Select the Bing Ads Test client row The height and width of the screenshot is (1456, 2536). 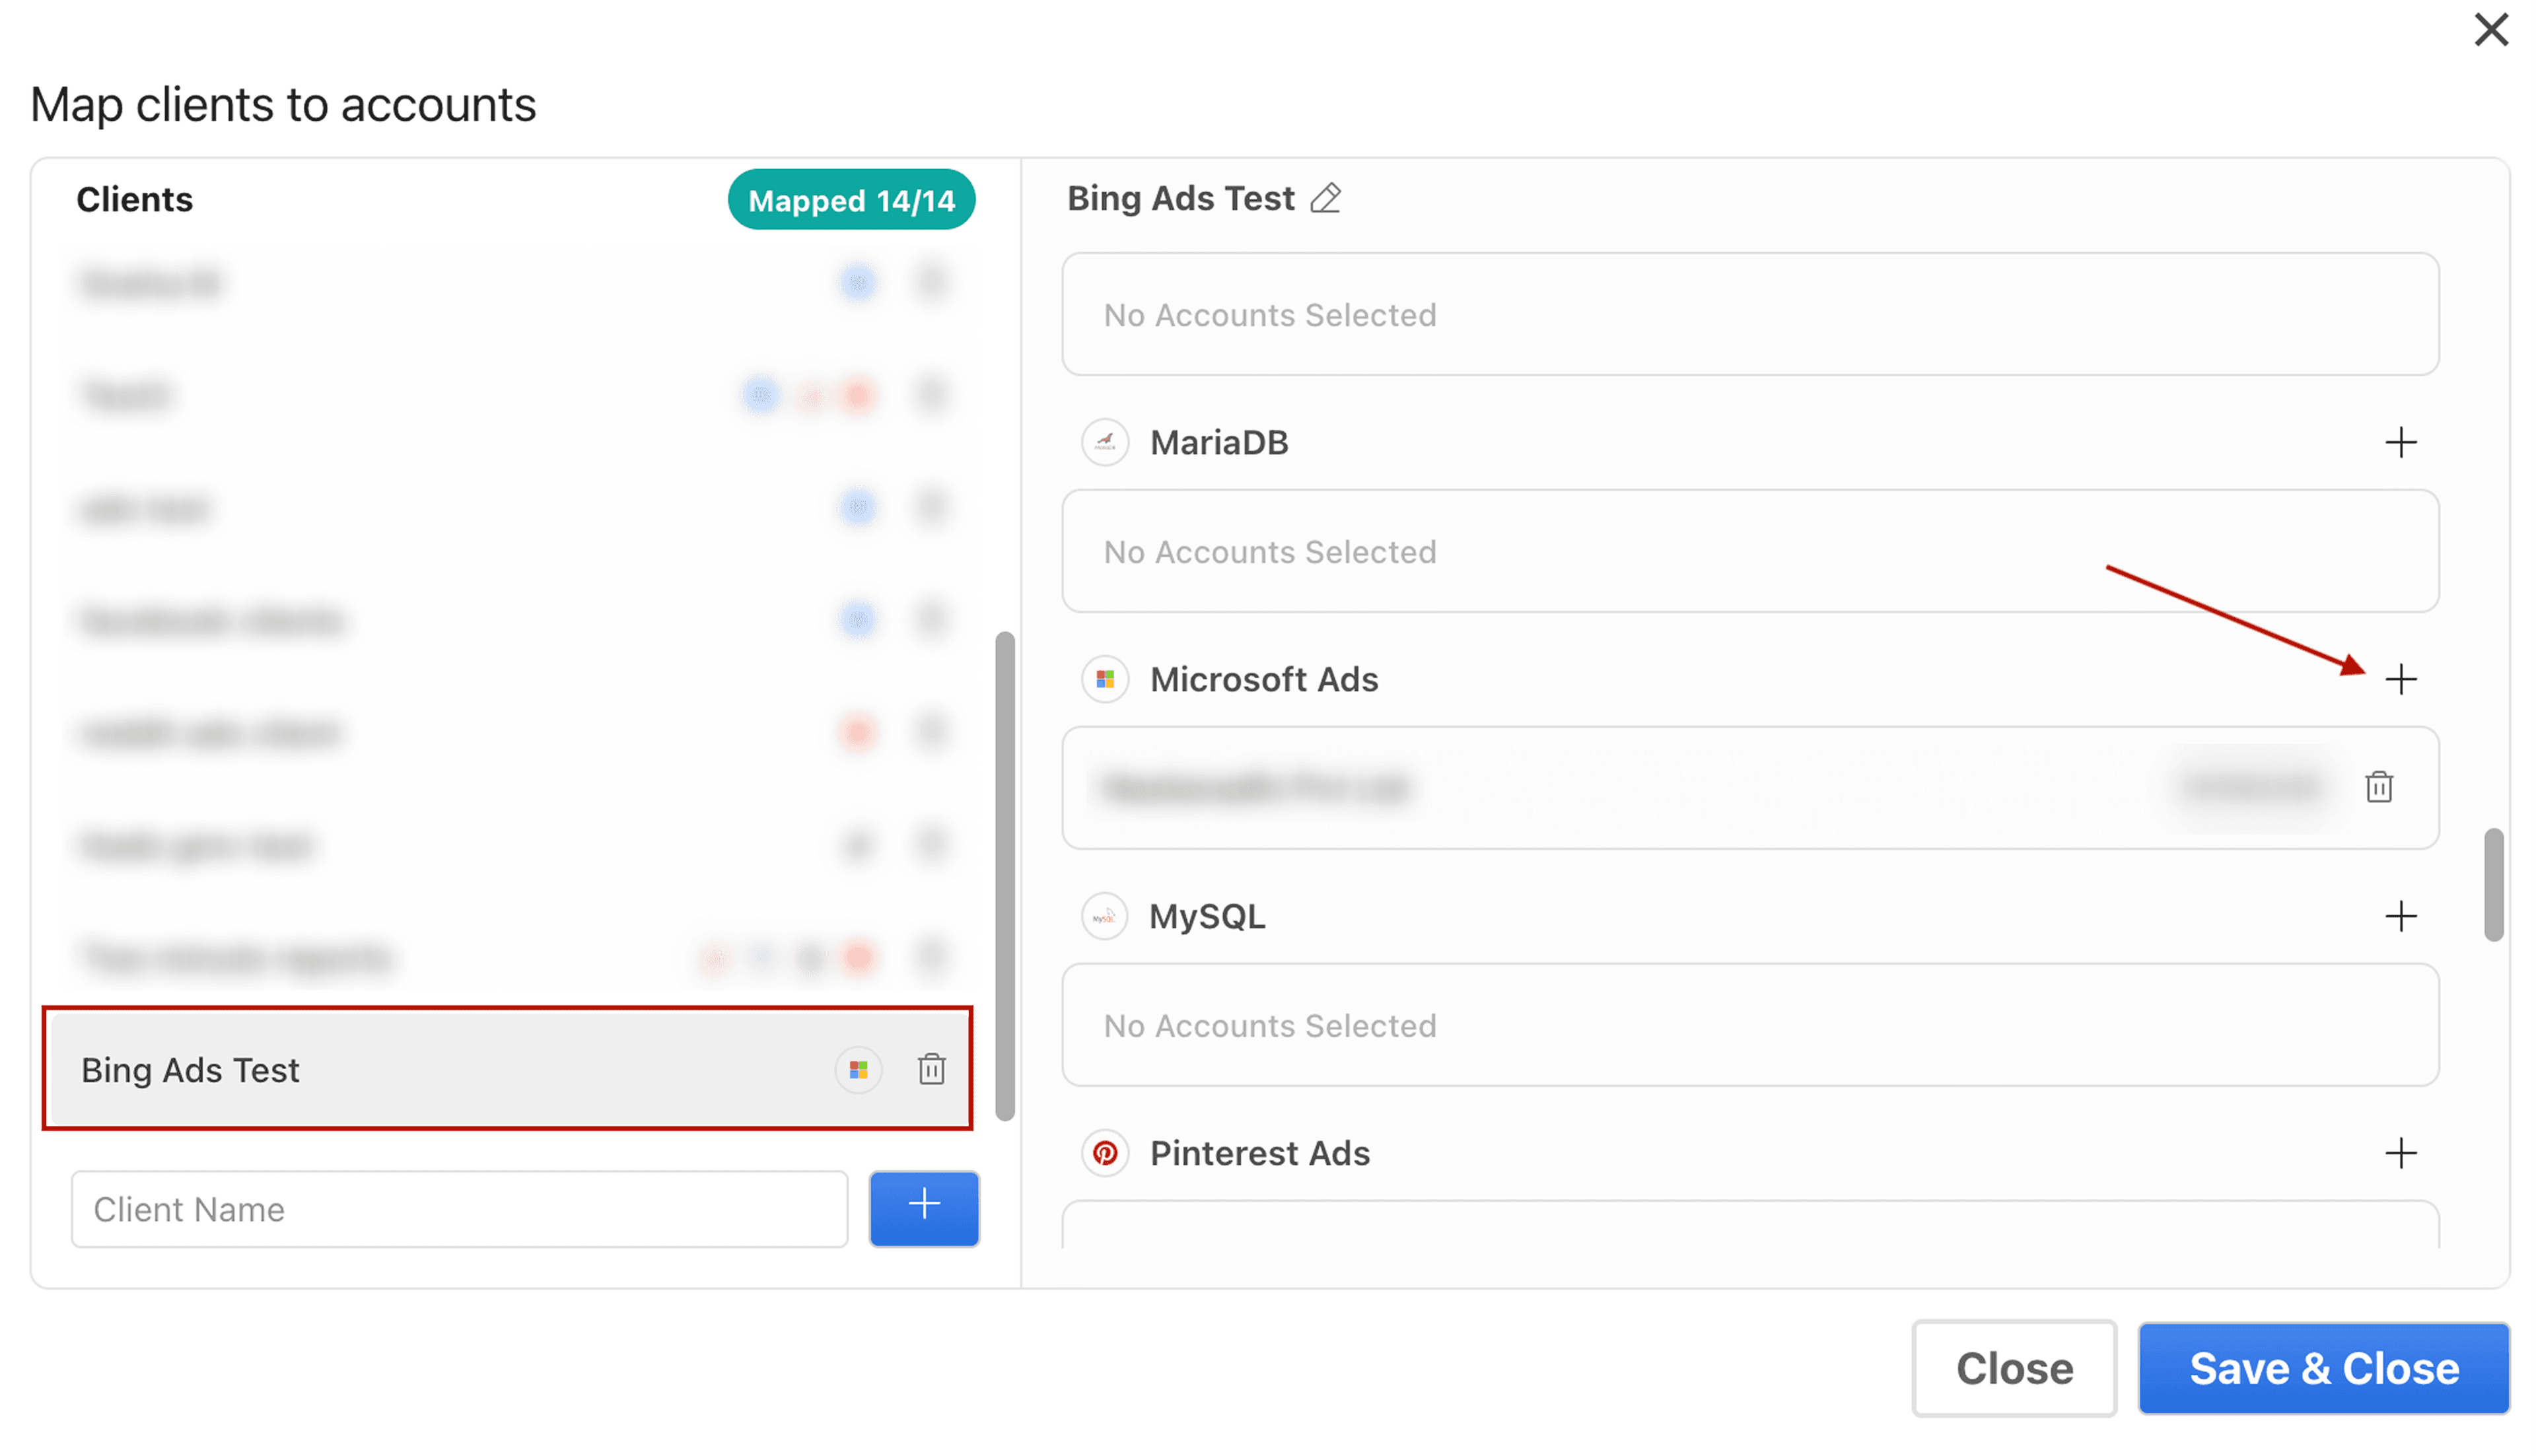click(507, 1069)
